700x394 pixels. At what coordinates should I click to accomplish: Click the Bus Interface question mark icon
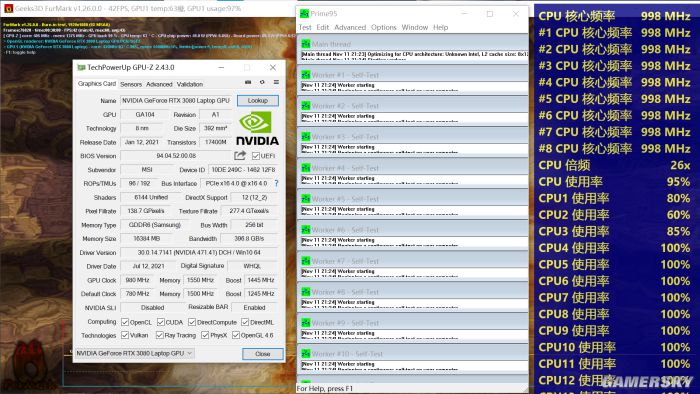pos(276,183)
